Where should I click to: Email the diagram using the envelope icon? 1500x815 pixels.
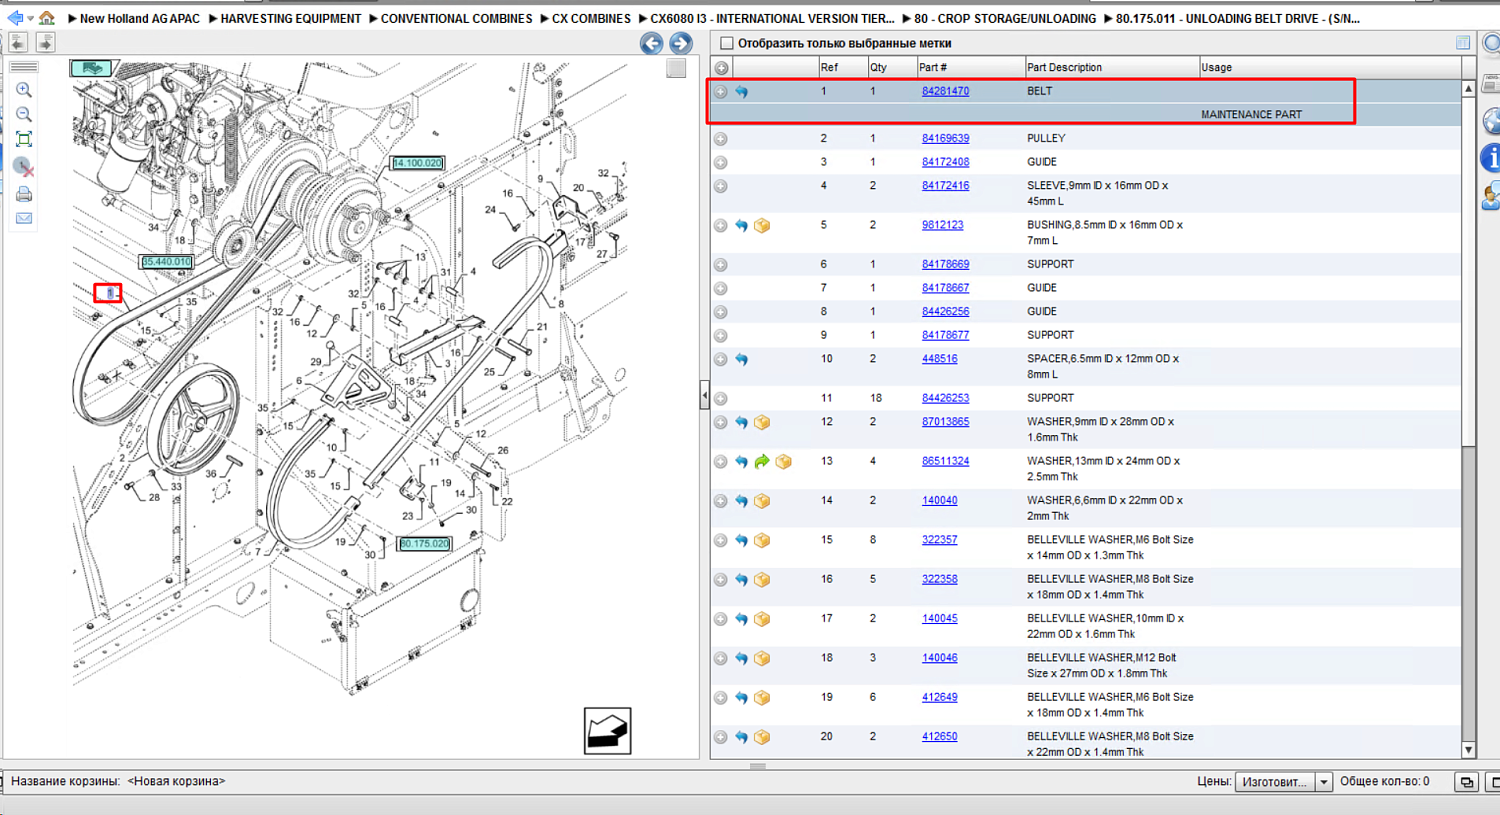[24, 218]
